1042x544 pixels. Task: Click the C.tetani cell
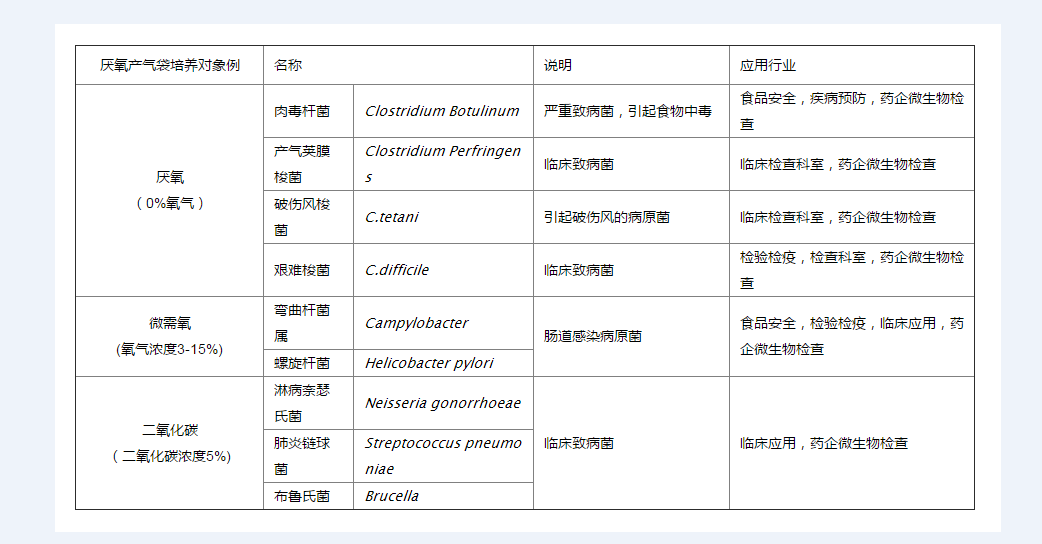(x=392, y=217)
